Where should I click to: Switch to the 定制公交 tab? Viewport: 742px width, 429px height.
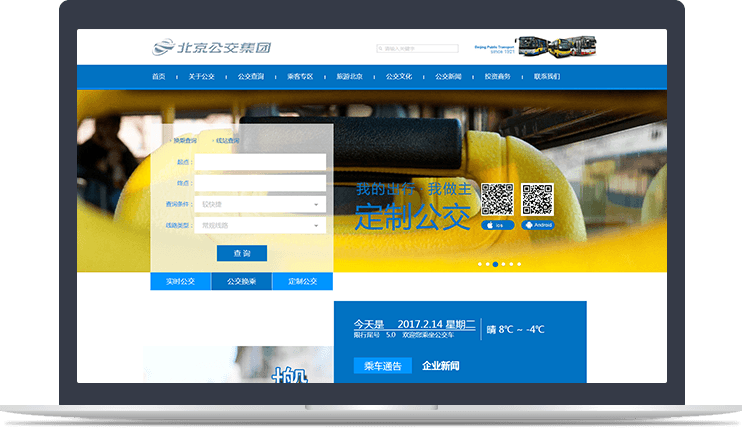point(302,282)
